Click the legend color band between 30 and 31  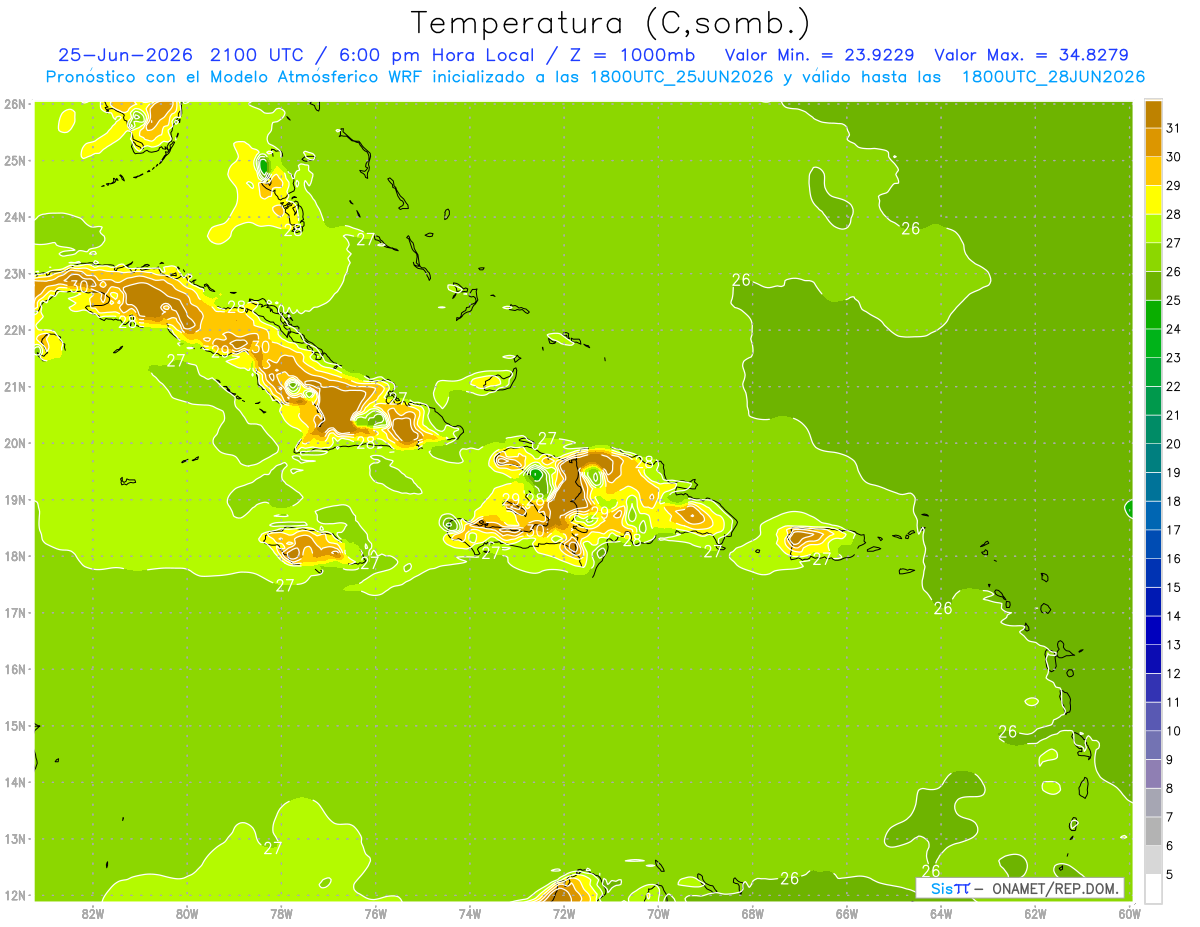click(1153, 142)
